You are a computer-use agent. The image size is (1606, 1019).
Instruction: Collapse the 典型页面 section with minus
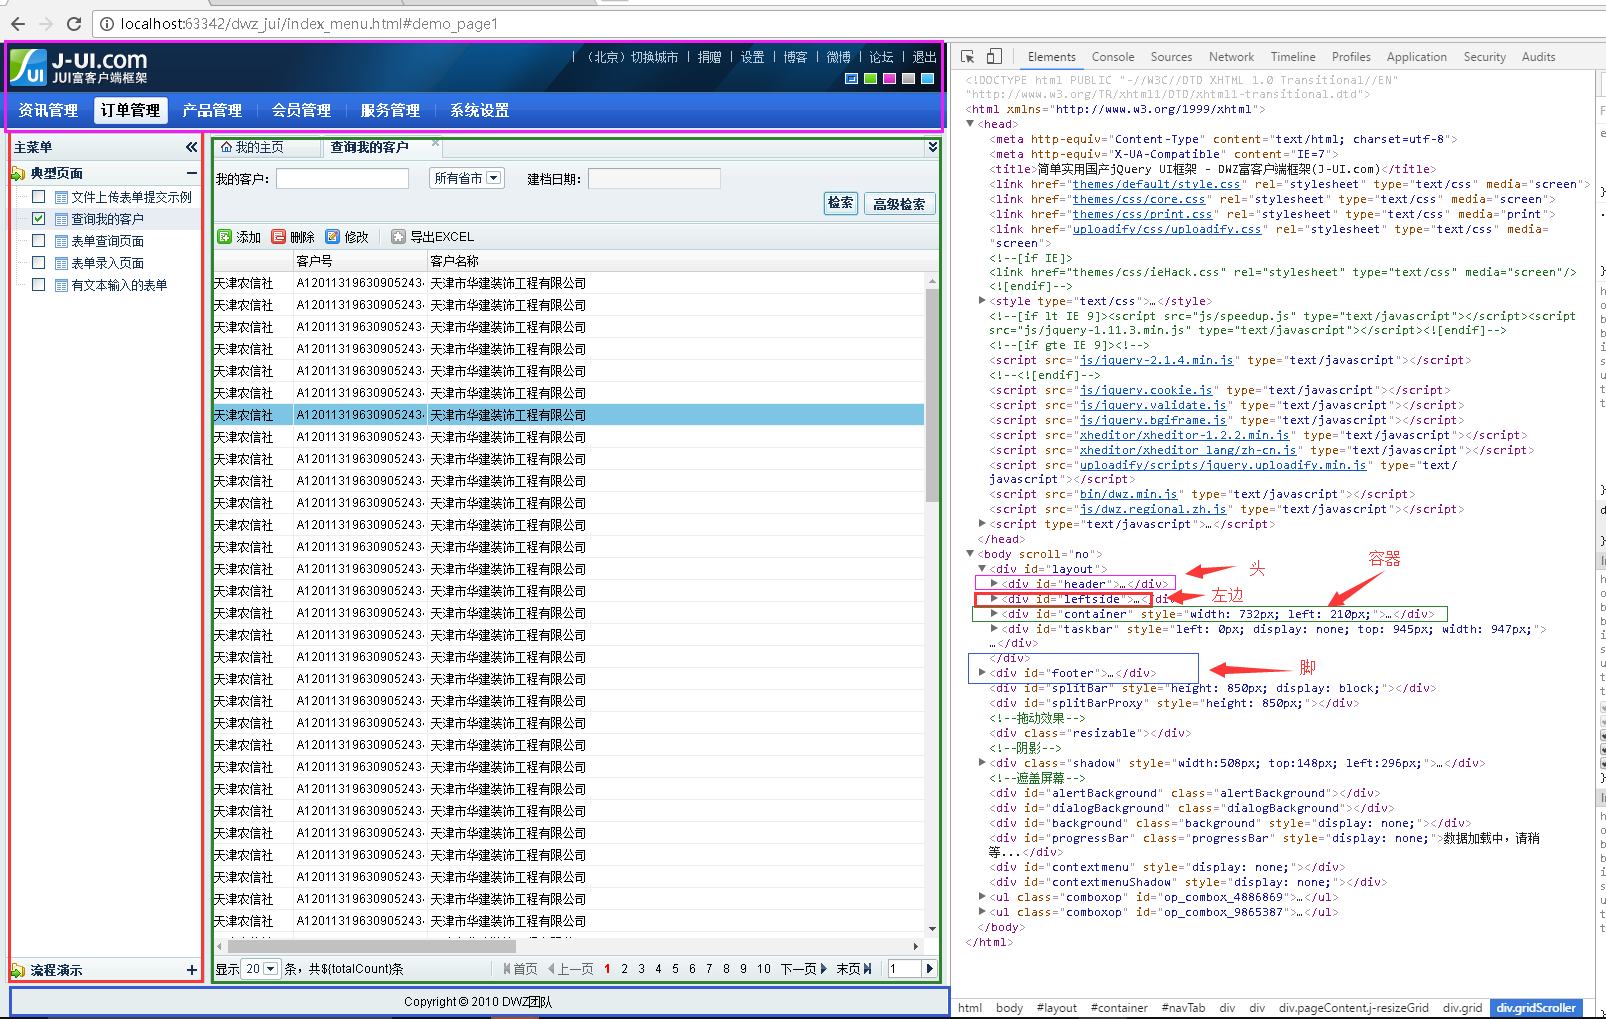pyautogui.click(x=192, y=173)
